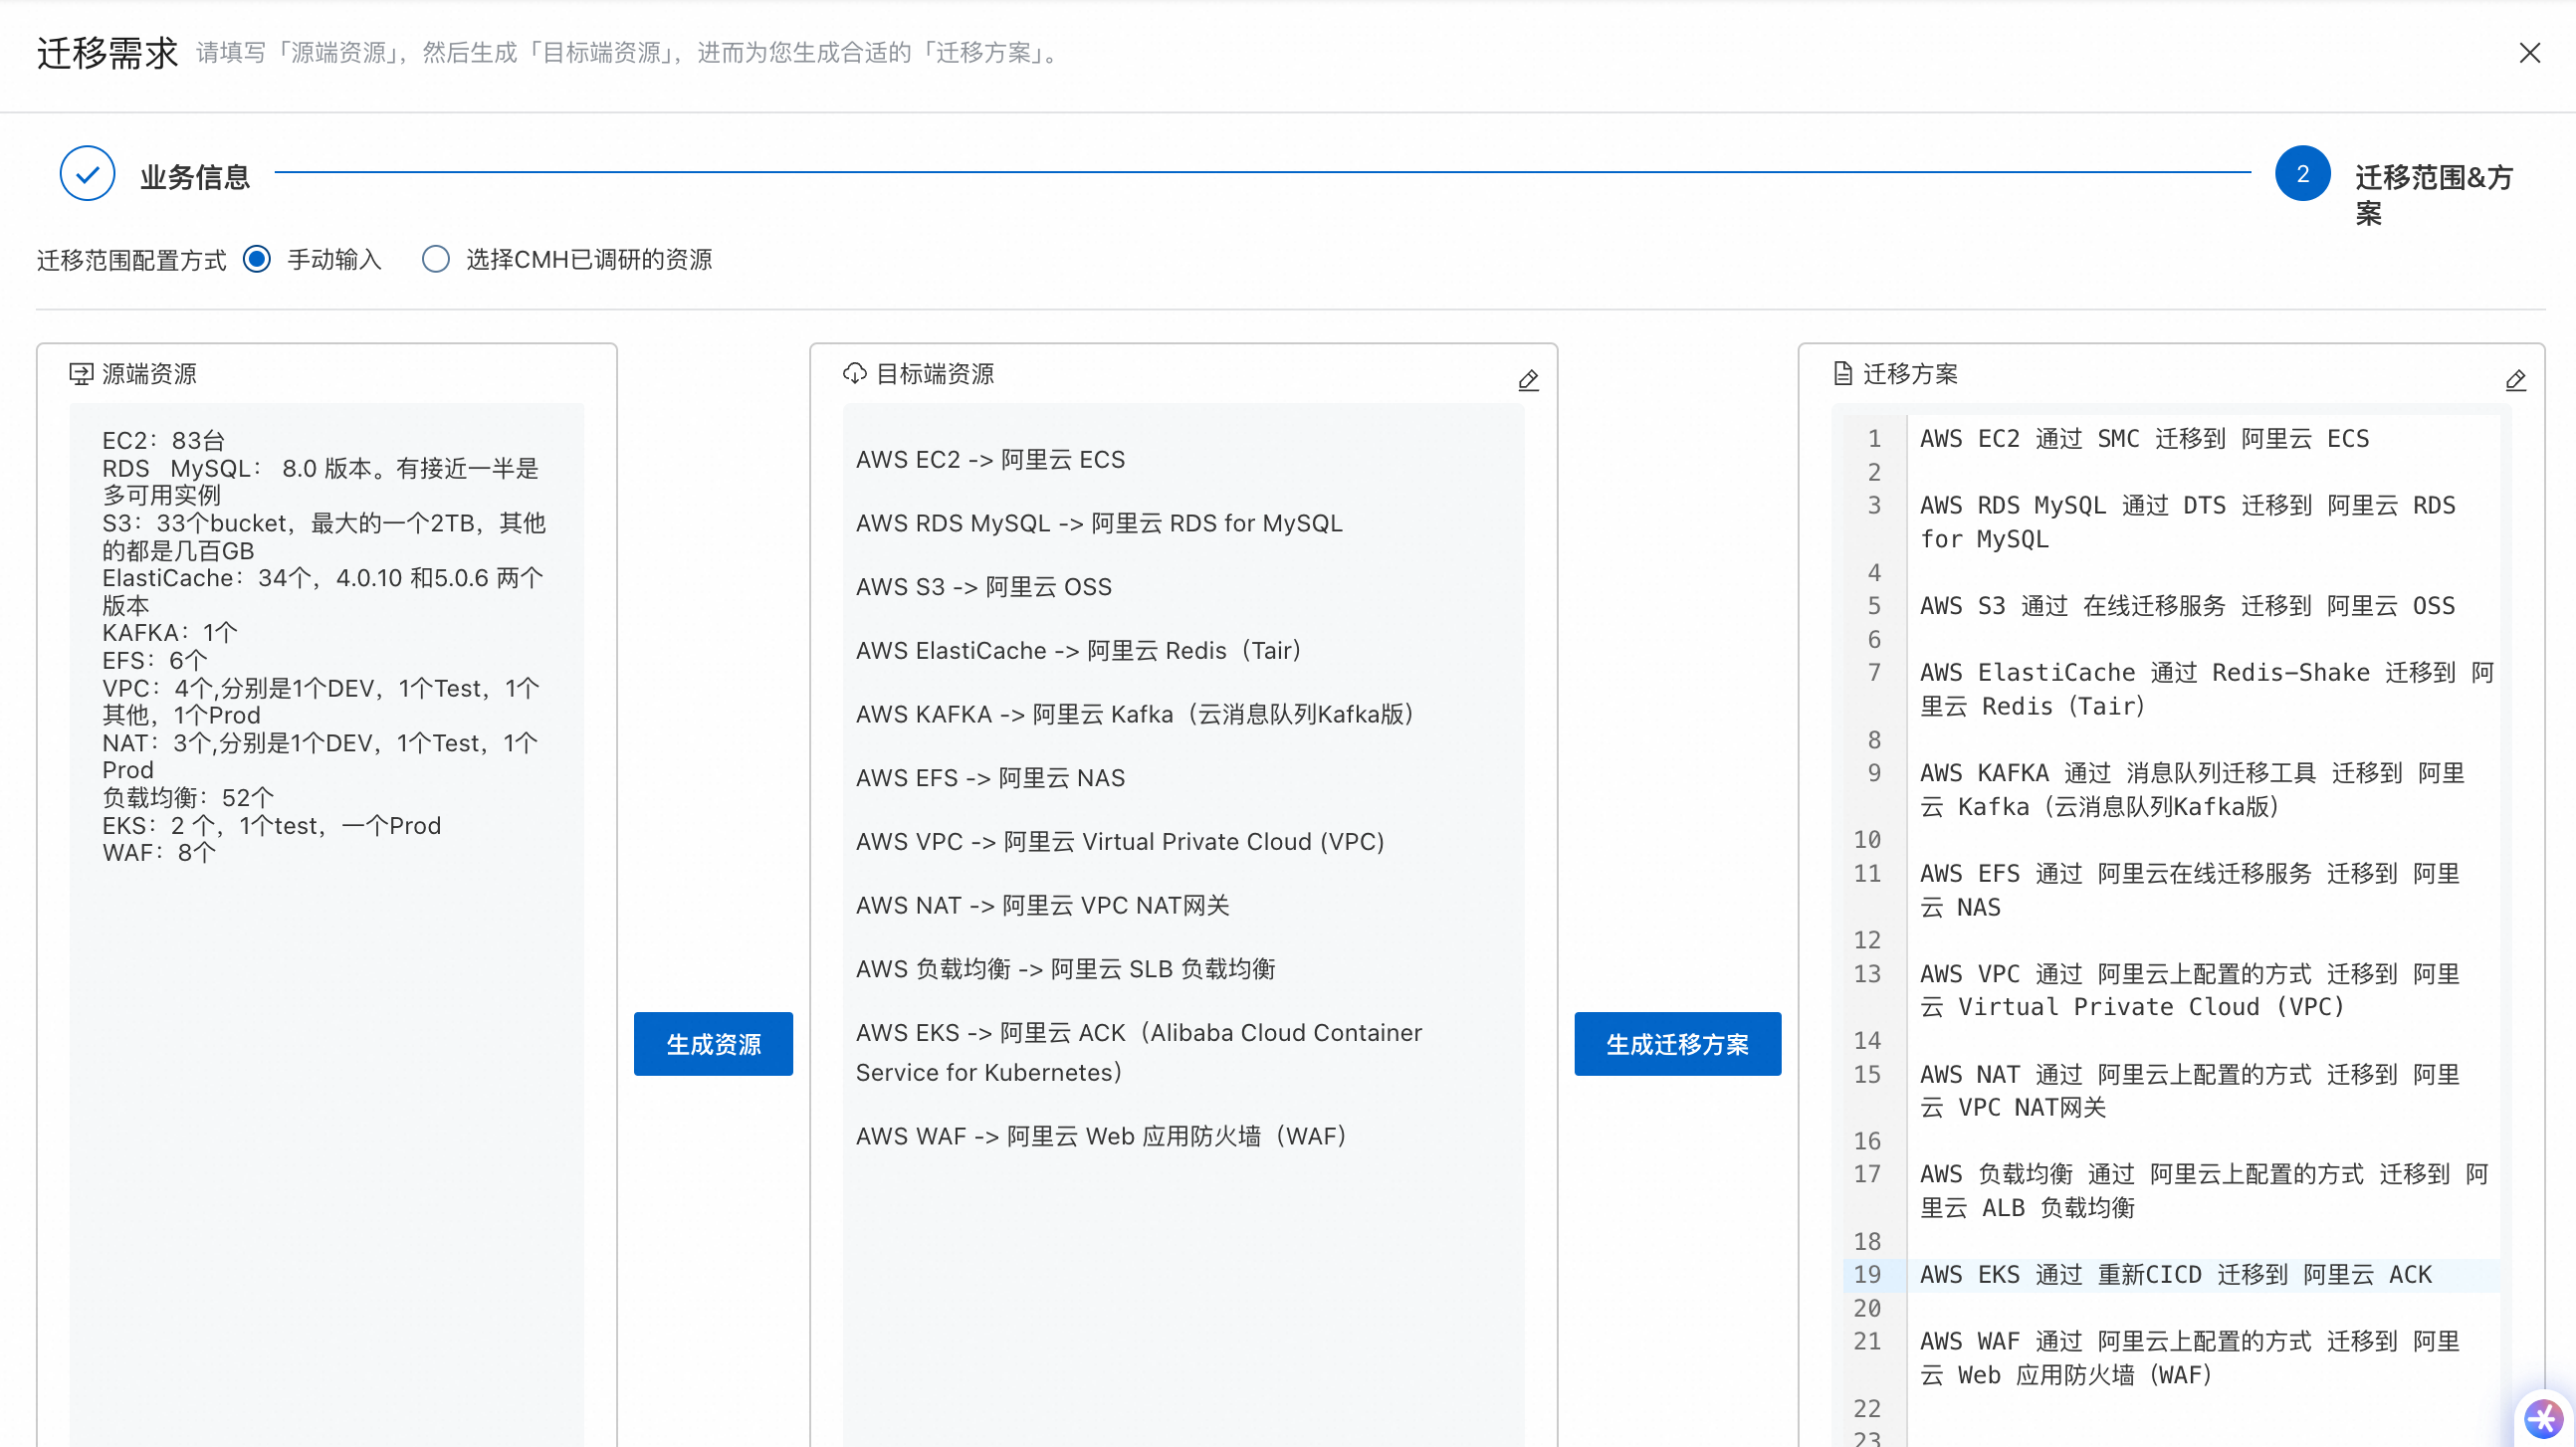Click editor line 11 'AWS EFS 通过 阿里云在线迁移服务'
The height and width of the screenshot is (1447, 2576).
(x=2189, y=890)
